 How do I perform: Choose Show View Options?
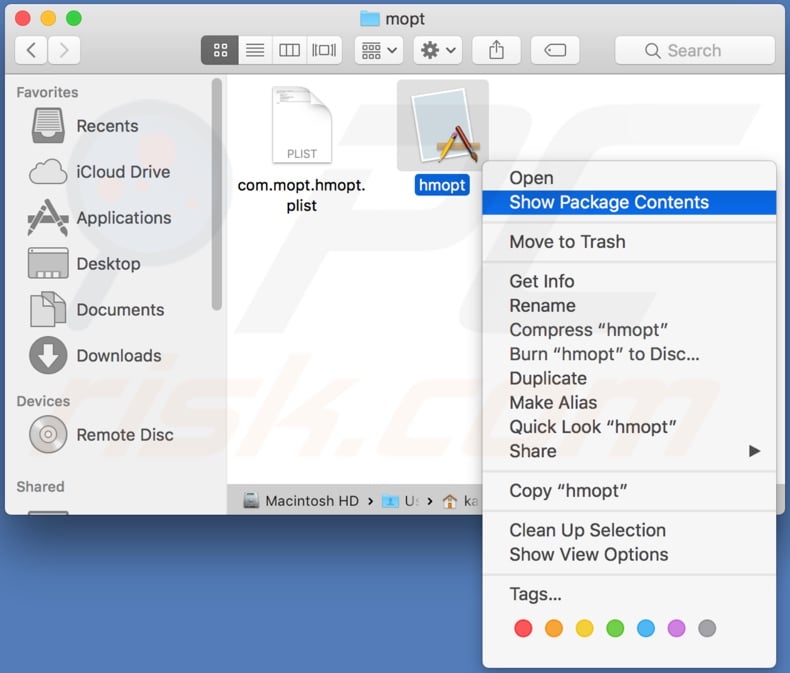[x=629, y=554]
